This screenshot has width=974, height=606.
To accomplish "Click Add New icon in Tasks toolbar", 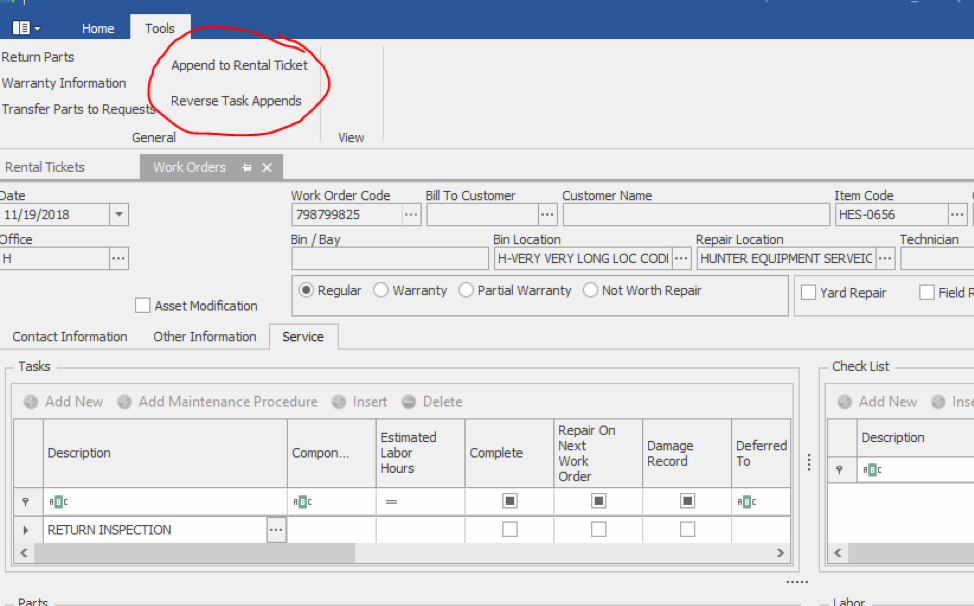I will 31,402.
